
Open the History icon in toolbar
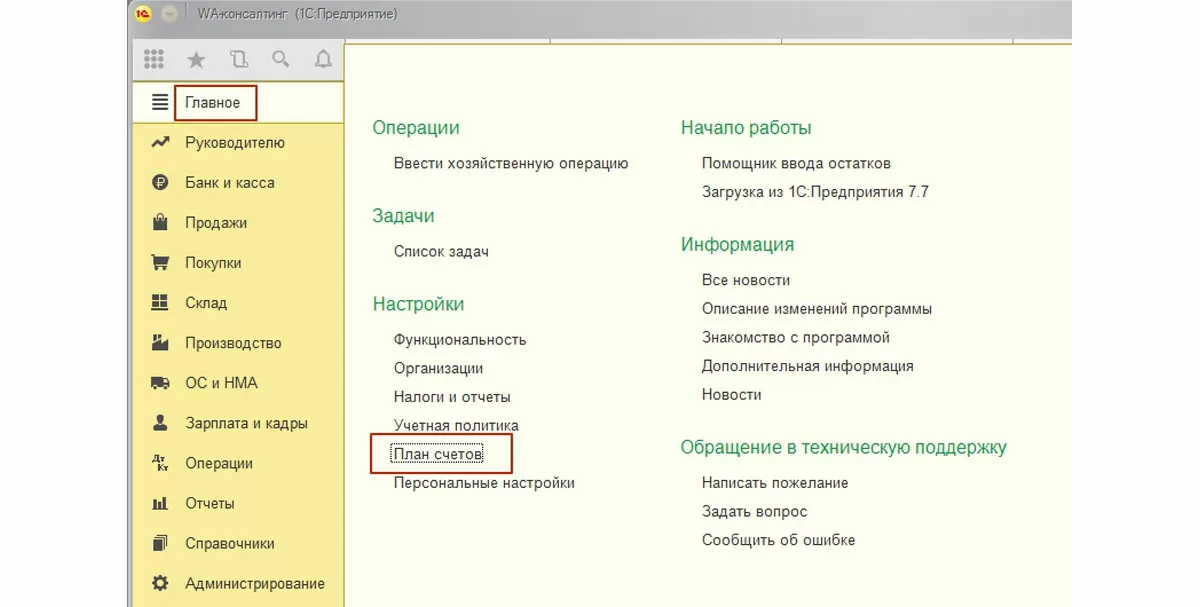point(238,60)
